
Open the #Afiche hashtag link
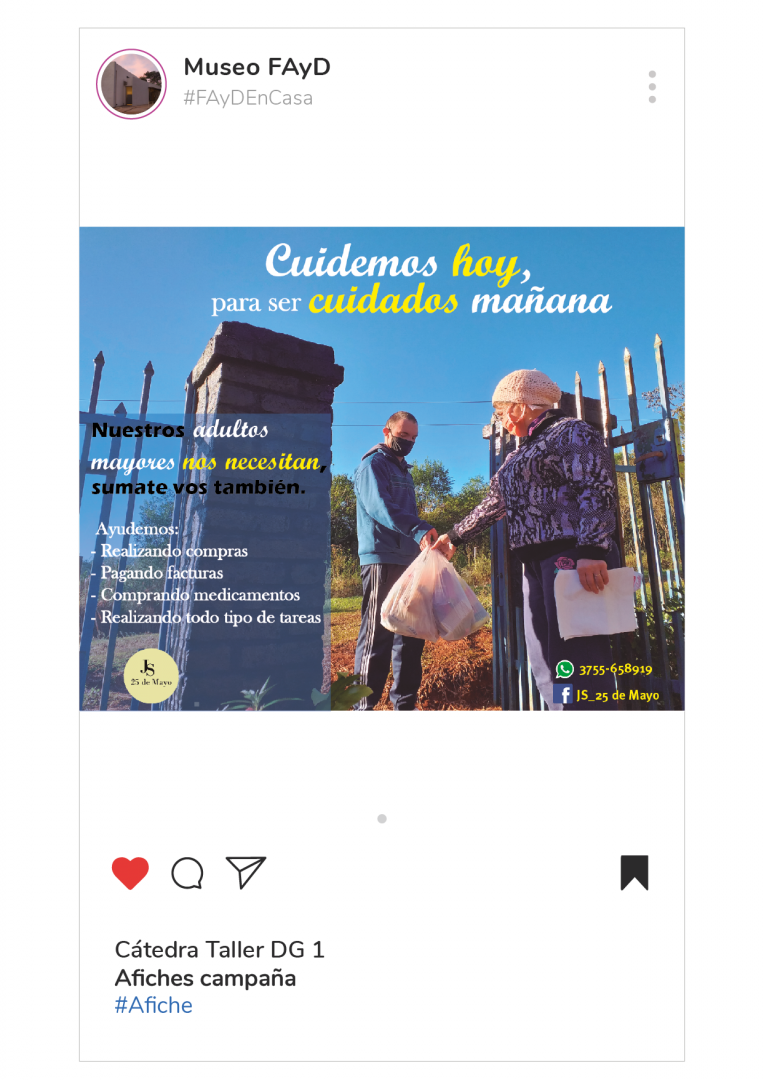(x=154, y=1005)
